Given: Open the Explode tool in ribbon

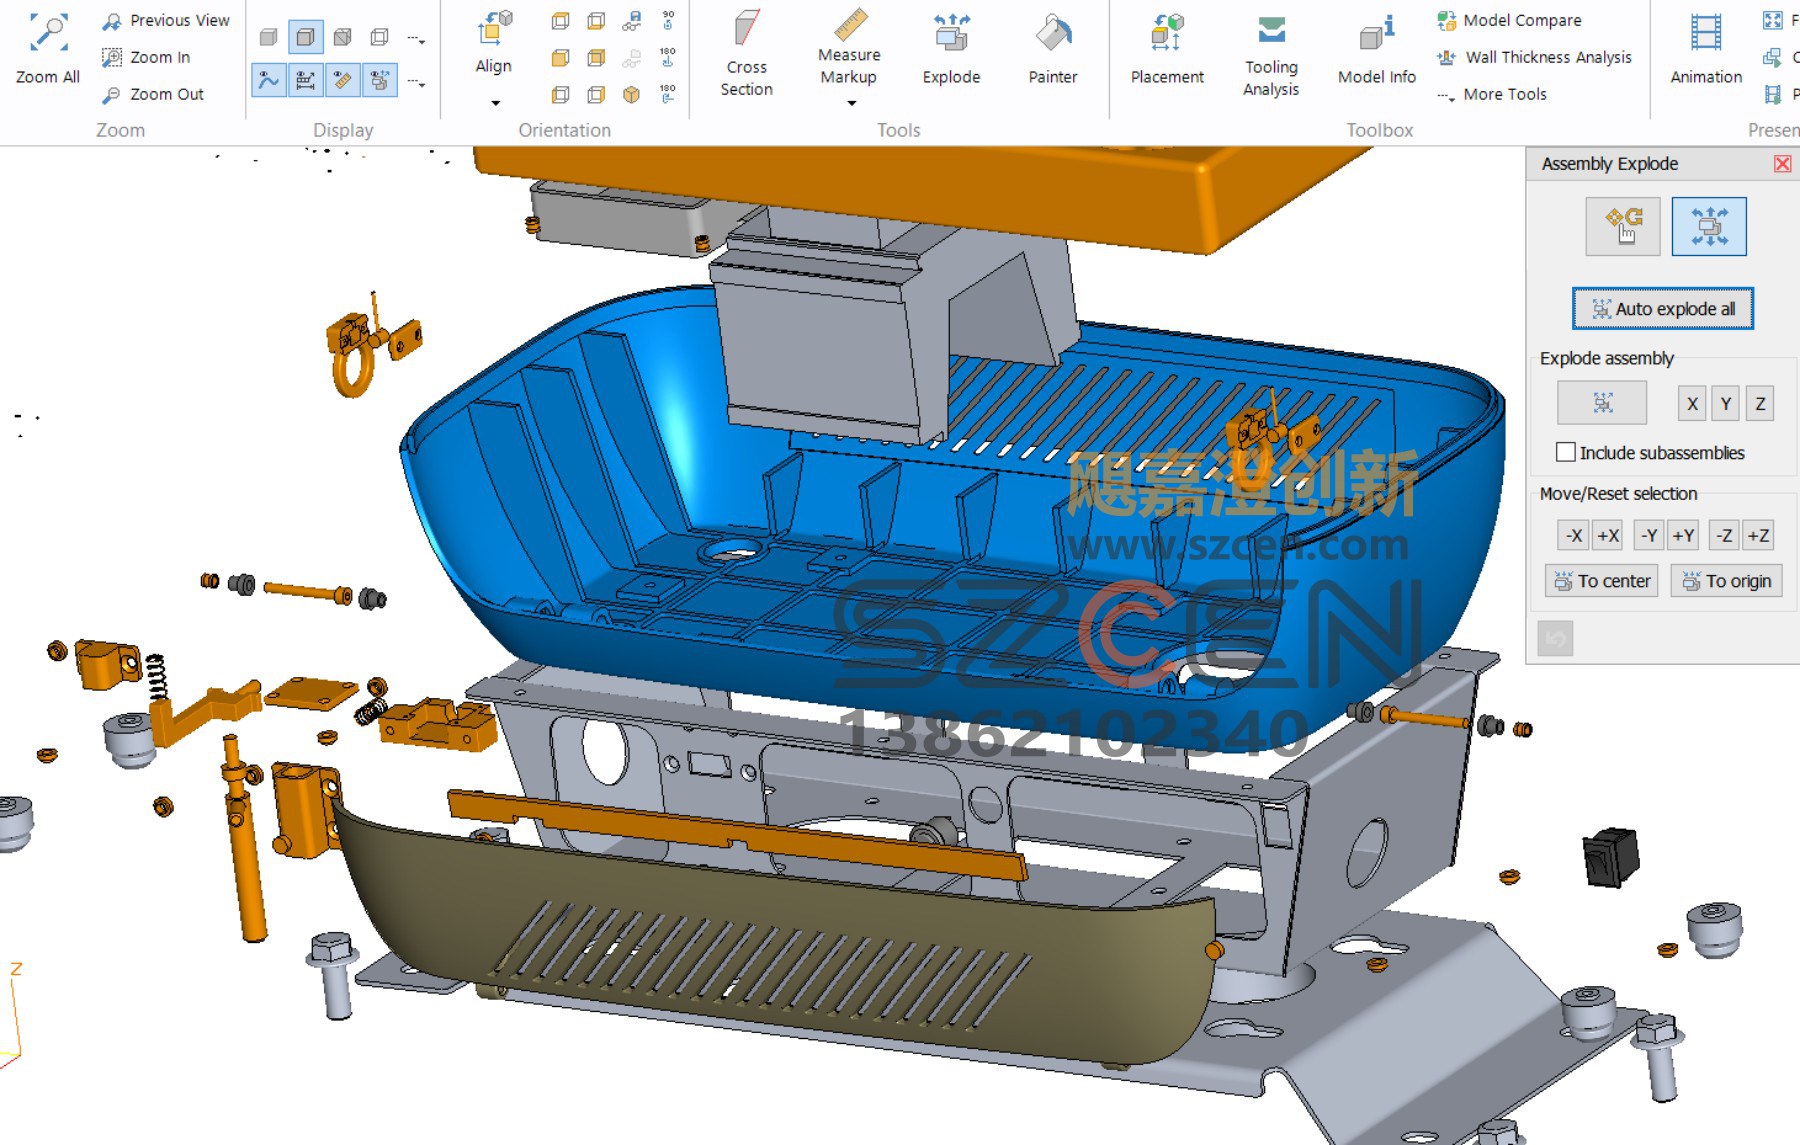Looking at the screenshot, I should click(x=951, y=50).
